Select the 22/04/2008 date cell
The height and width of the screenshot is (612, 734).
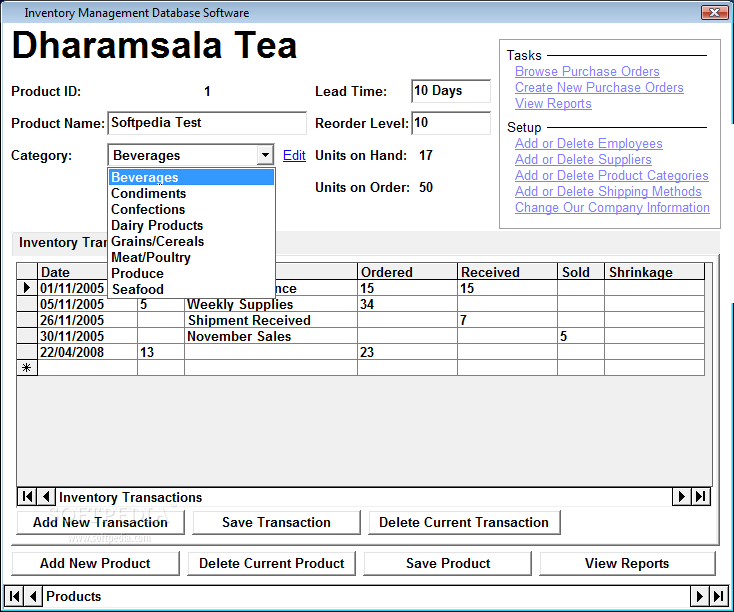click(88, 352)
